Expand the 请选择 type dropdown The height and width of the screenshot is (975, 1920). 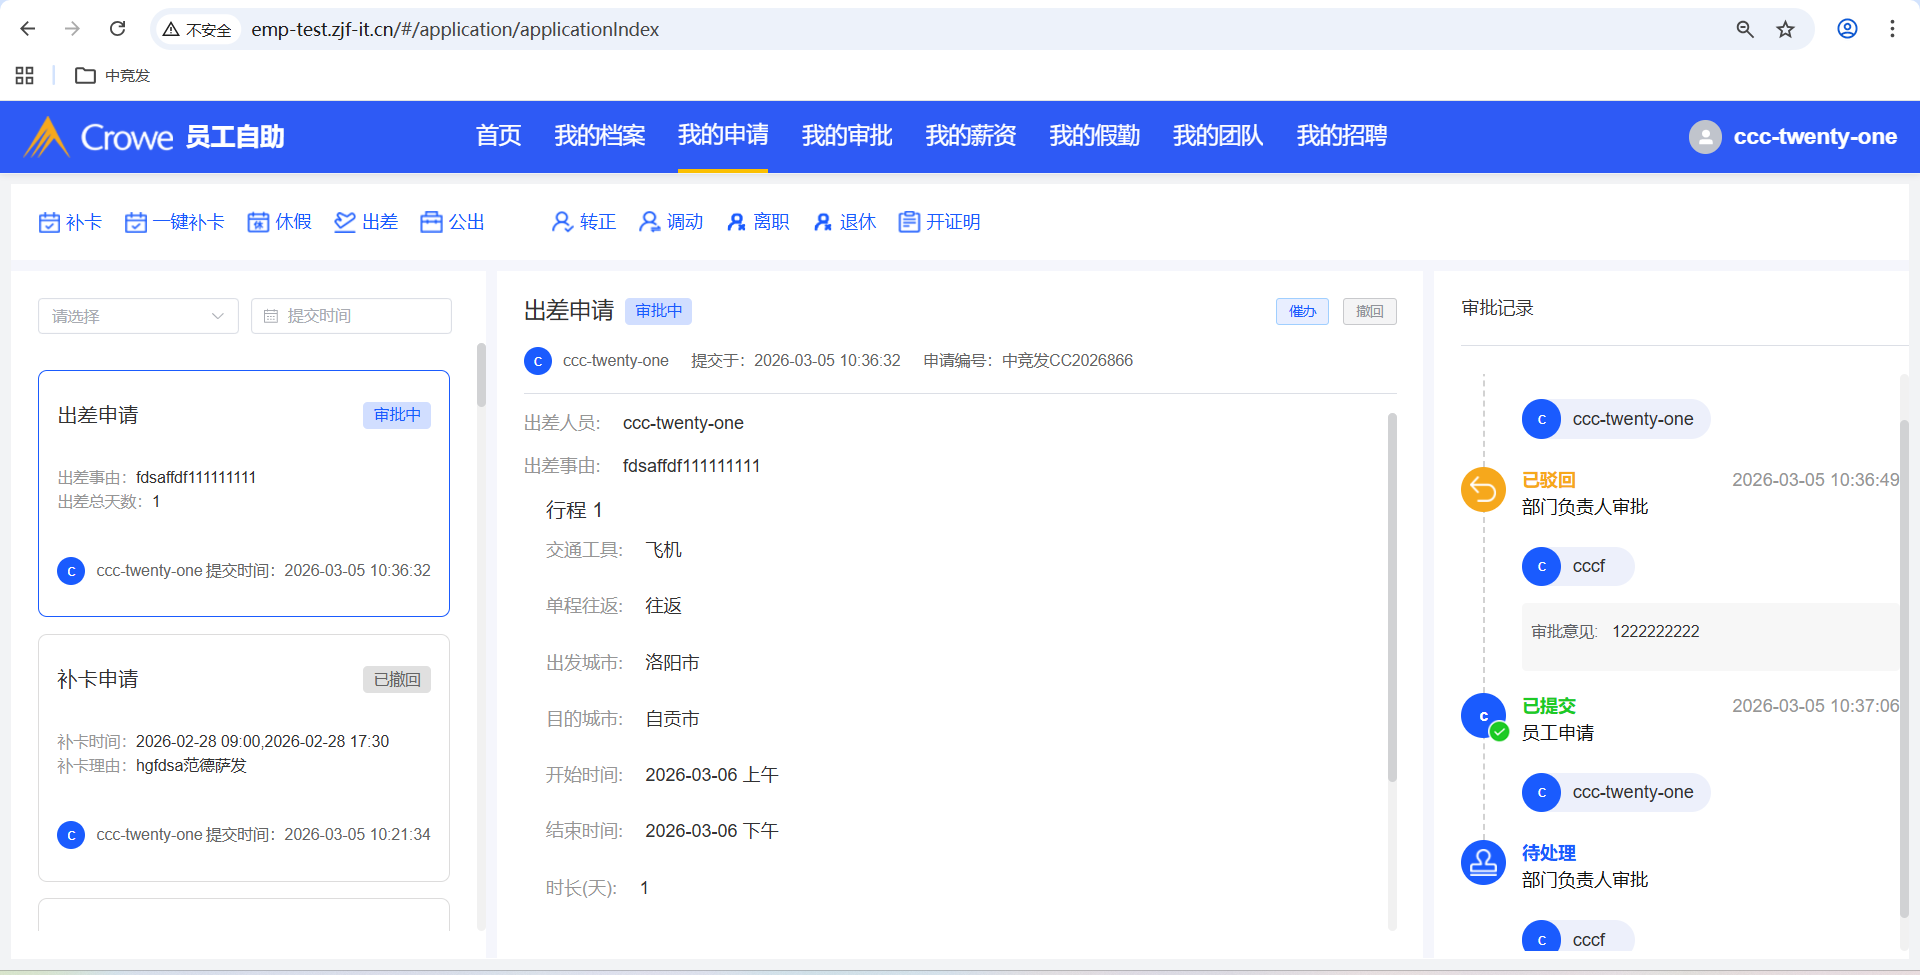tap(138, 316)
